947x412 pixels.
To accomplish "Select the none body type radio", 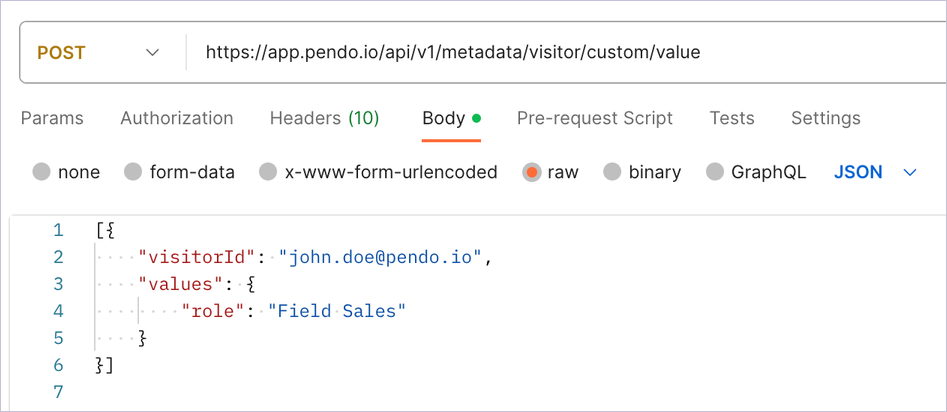I will tap(42, 172).
